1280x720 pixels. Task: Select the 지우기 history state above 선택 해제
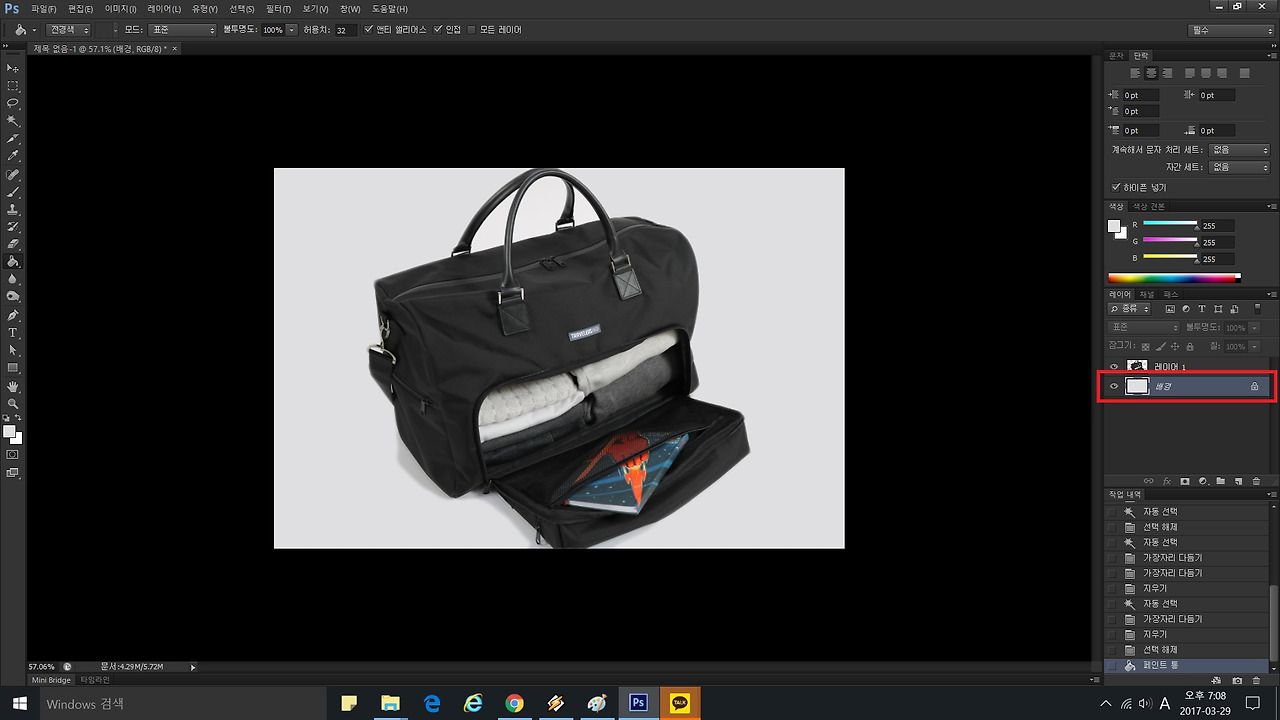coord(1188,634)
